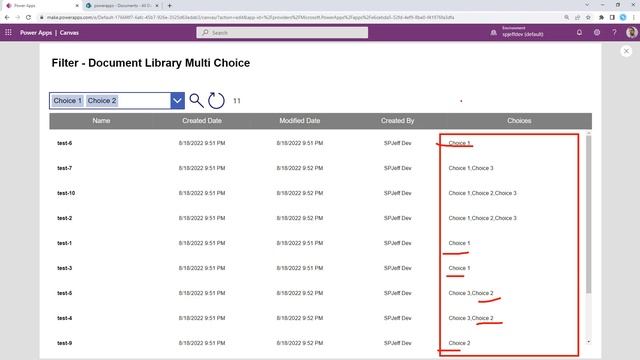
Task: Click the Choice 2 cell in the test-9 row
Action: [460, 343]
